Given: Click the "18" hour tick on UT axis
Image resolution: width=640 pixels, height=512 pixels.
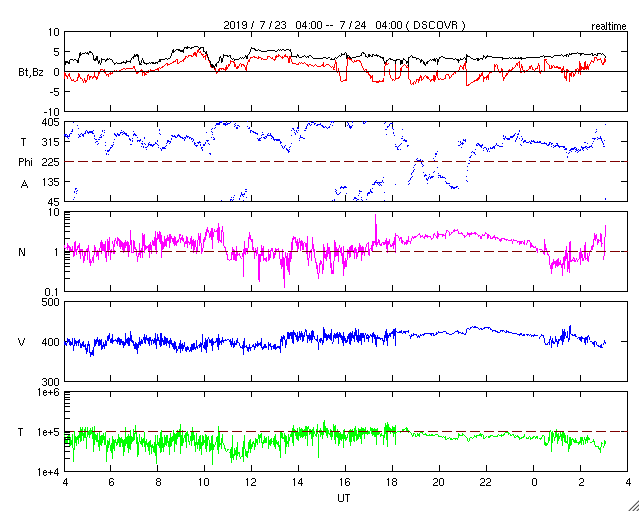Looking at the screenshot, I should (392, 483).
